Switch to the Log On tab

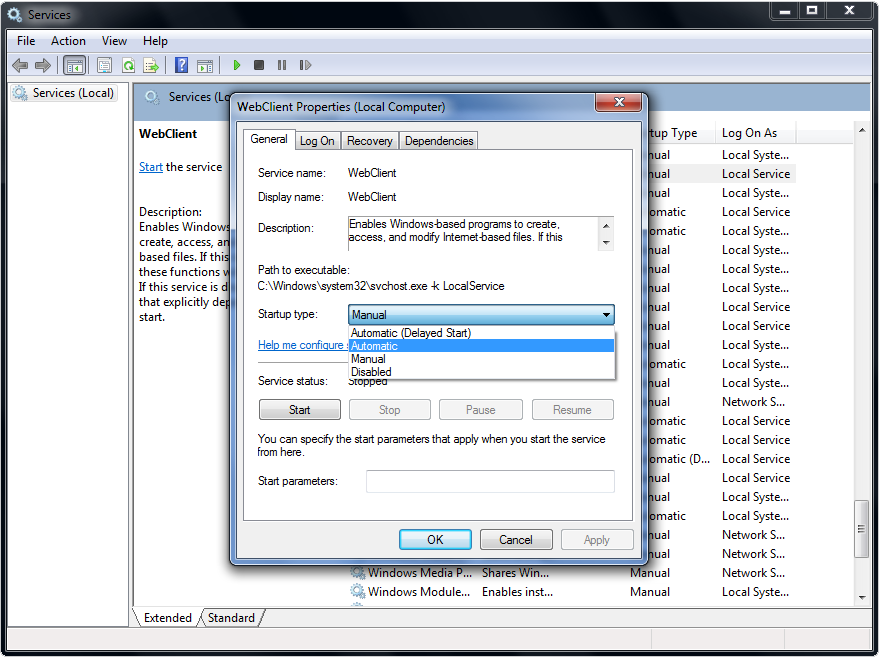[x=317, y=141]
